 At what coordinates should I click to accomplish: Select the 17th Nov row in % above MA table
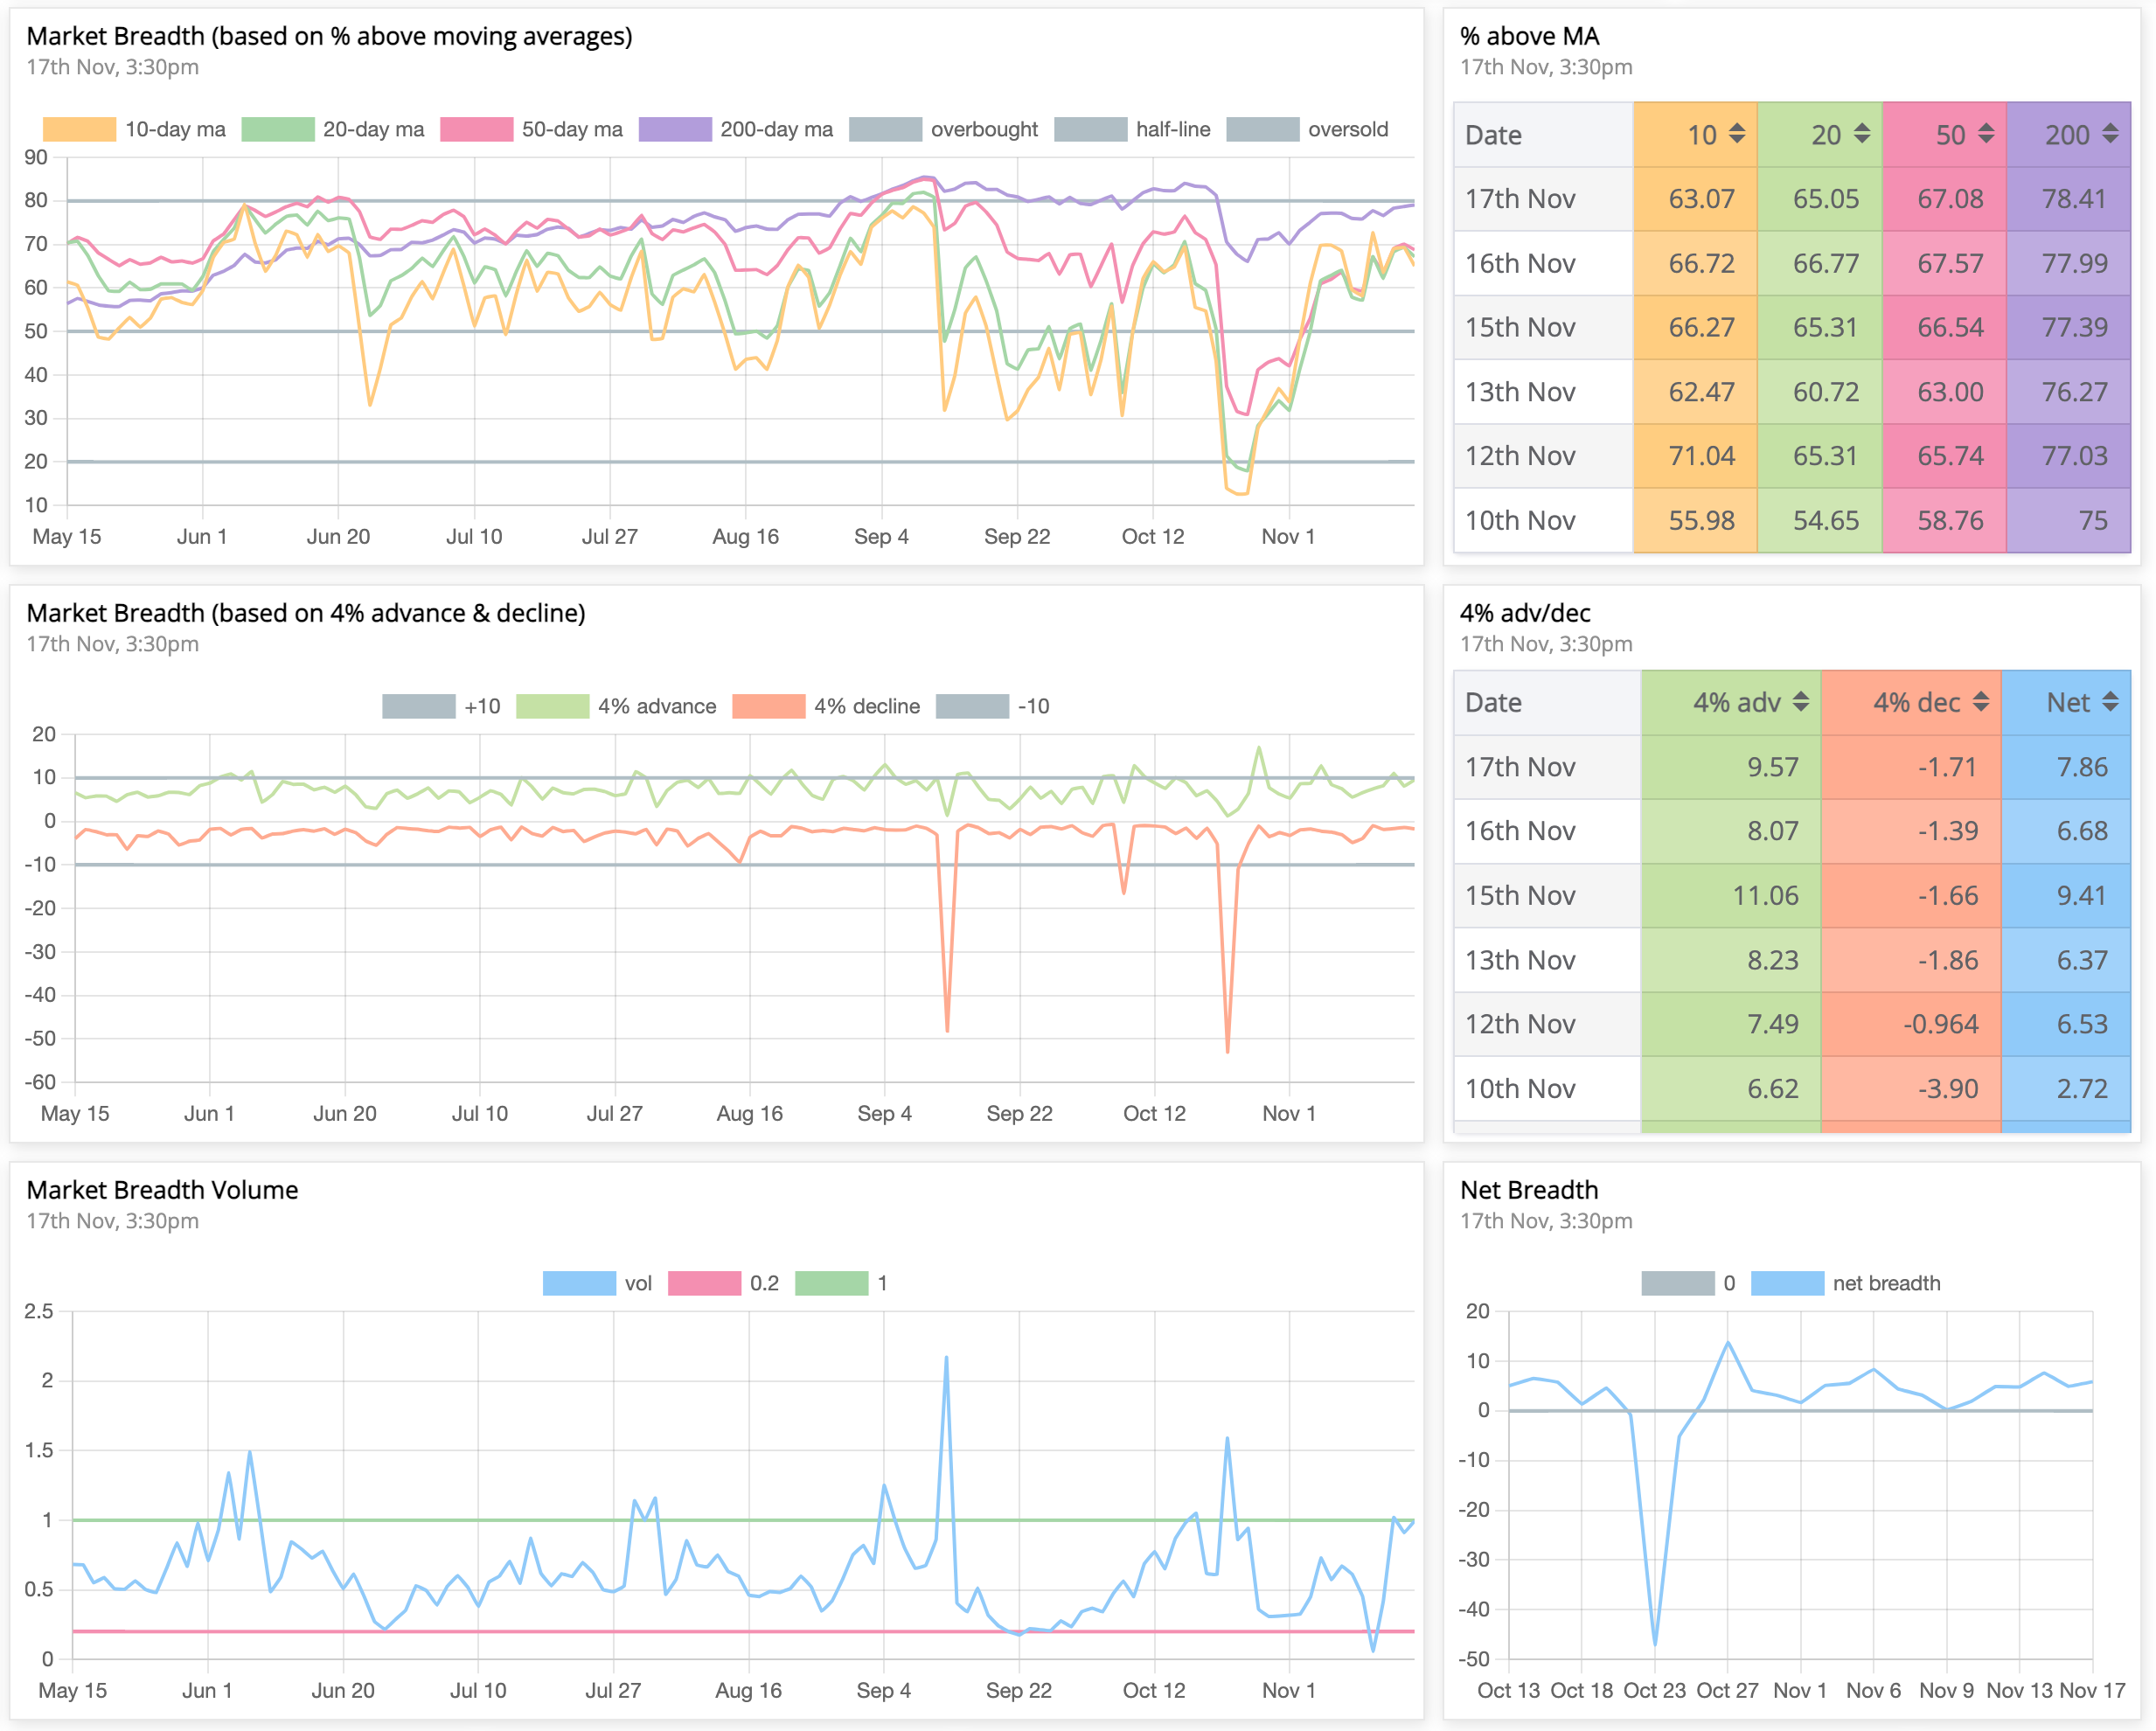tap(1520, 199)
